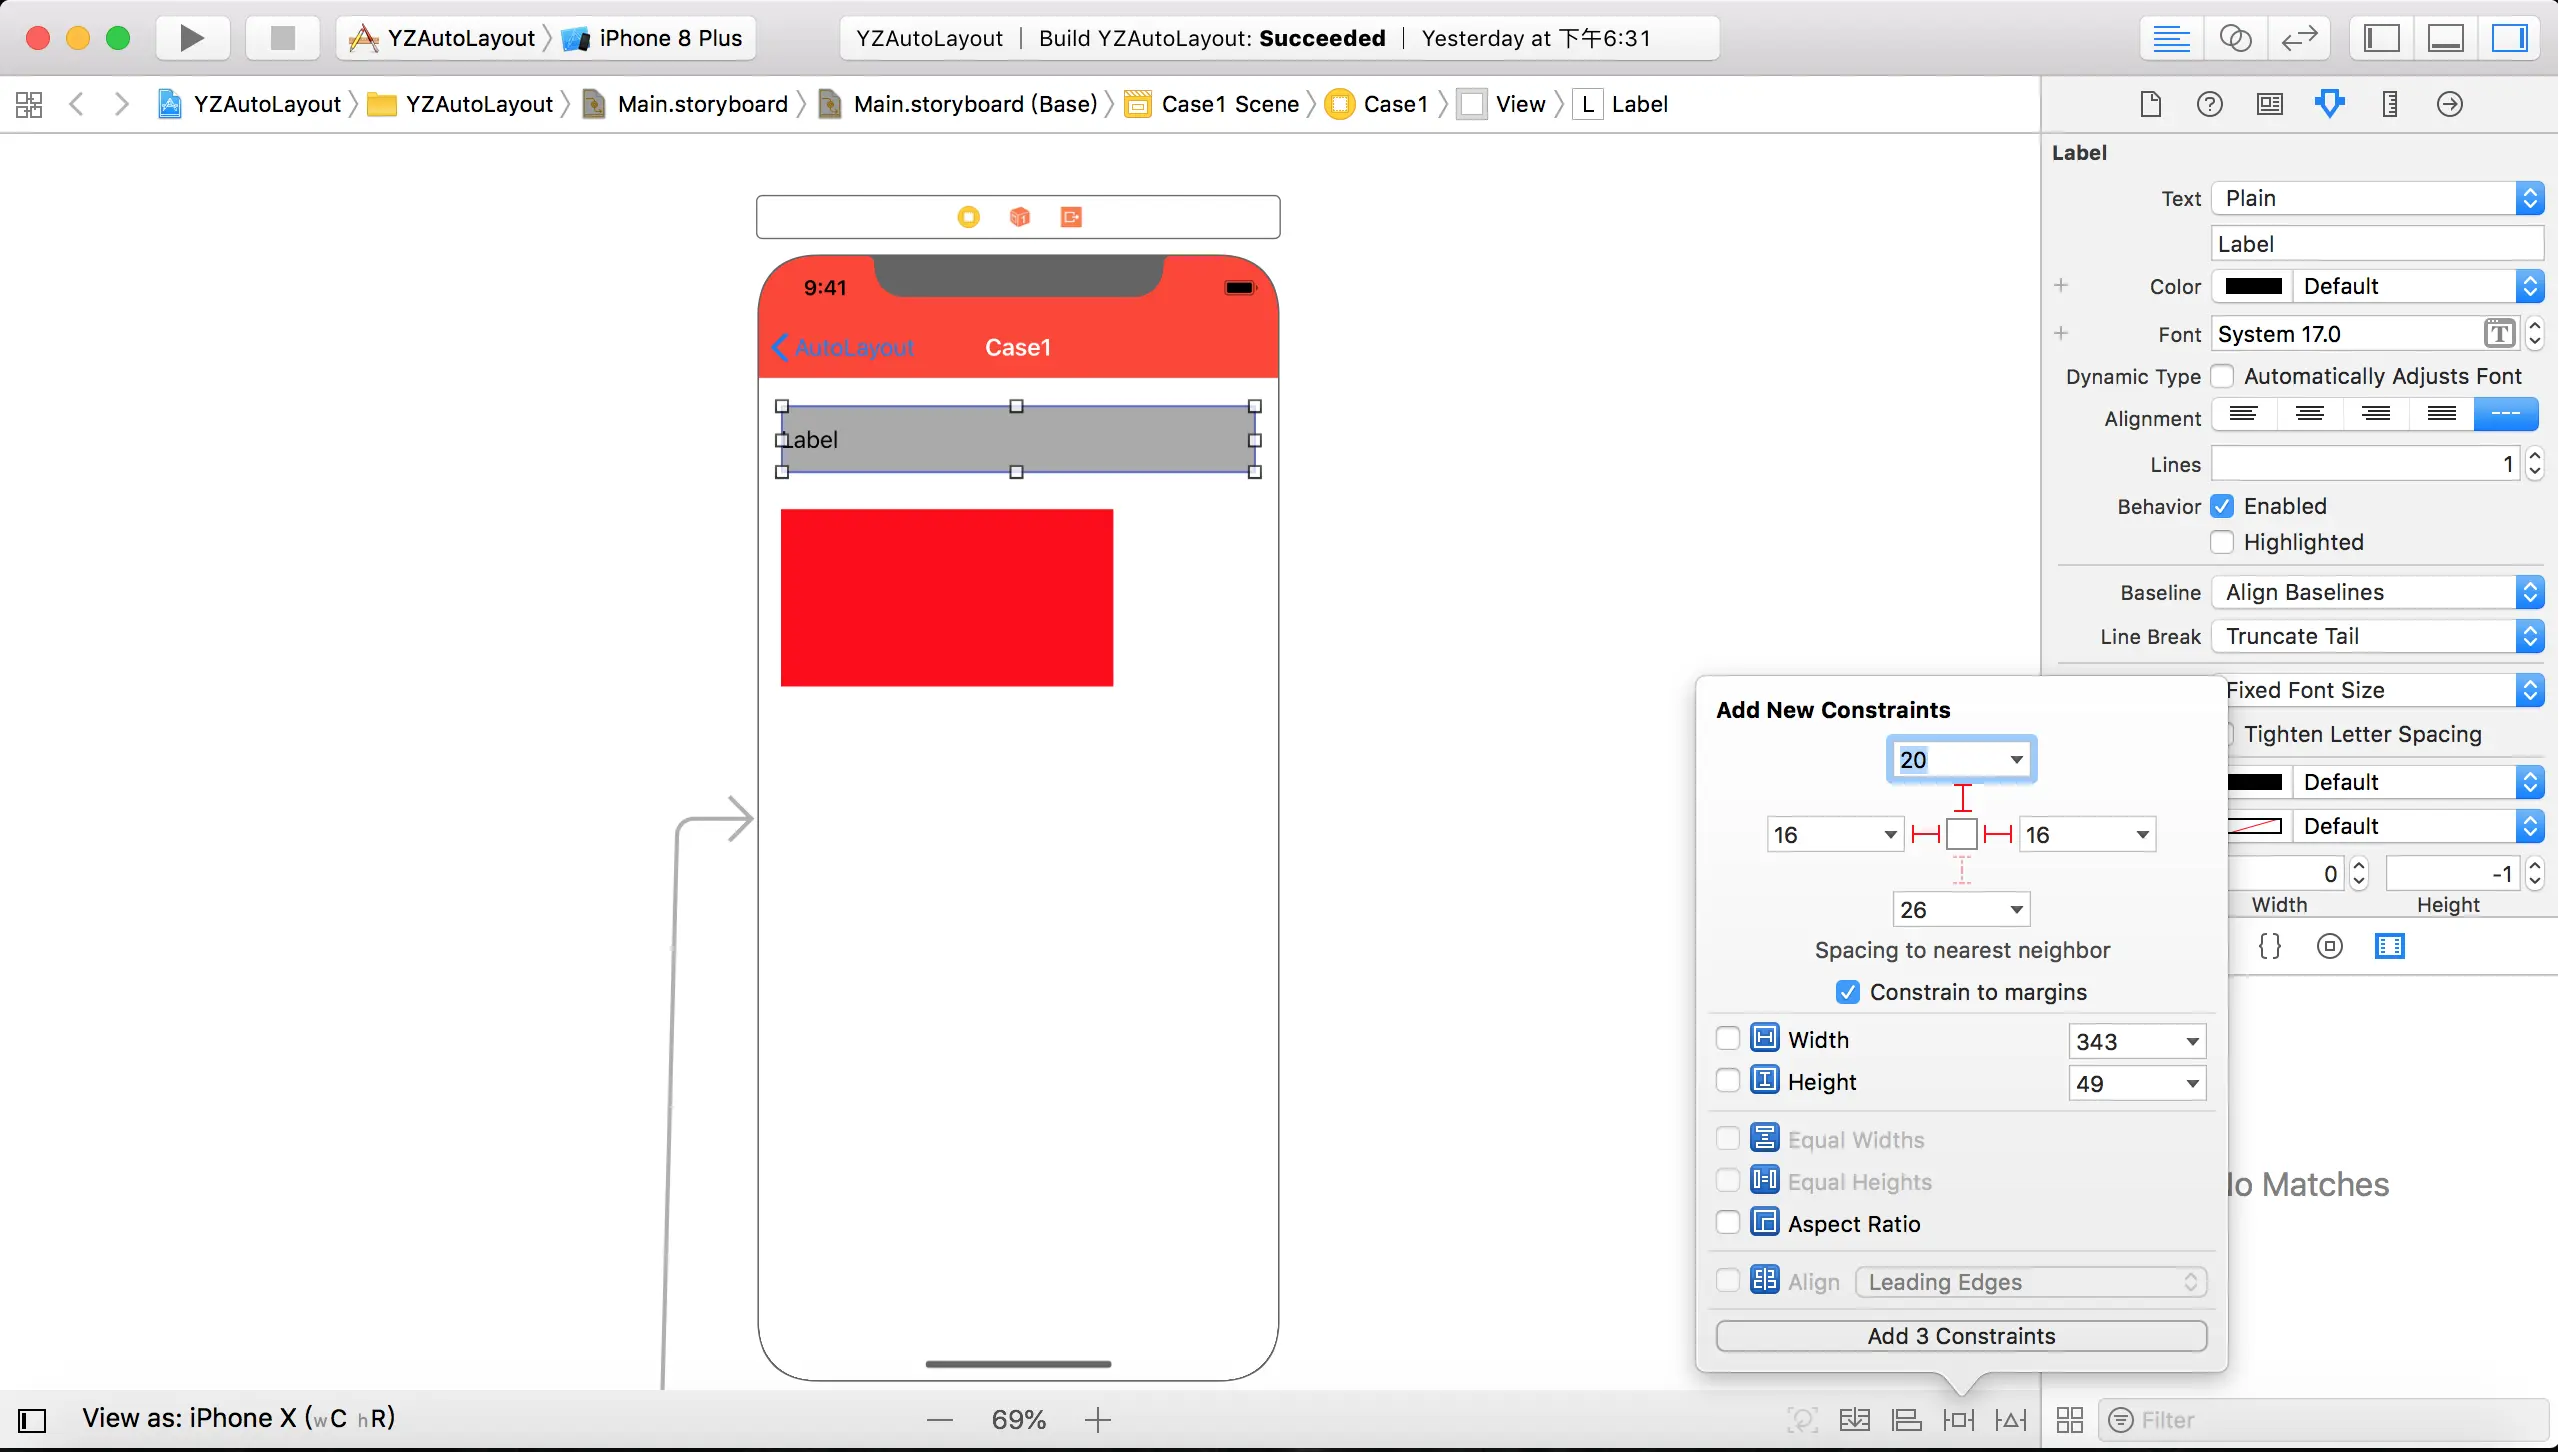Click the Add 3 Constraints button

point(1960,1336)
